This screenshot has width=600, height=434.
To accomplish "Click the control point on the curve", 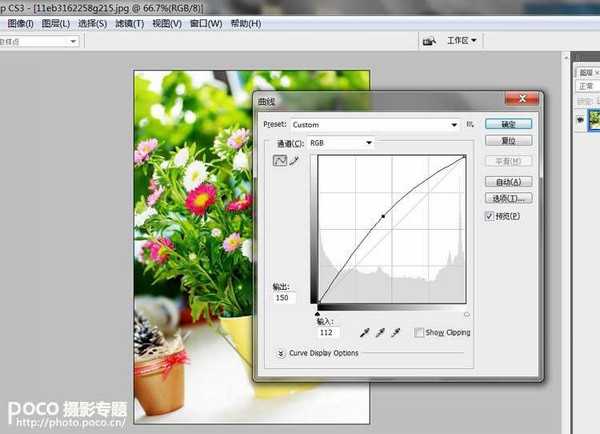I will 383,217.
